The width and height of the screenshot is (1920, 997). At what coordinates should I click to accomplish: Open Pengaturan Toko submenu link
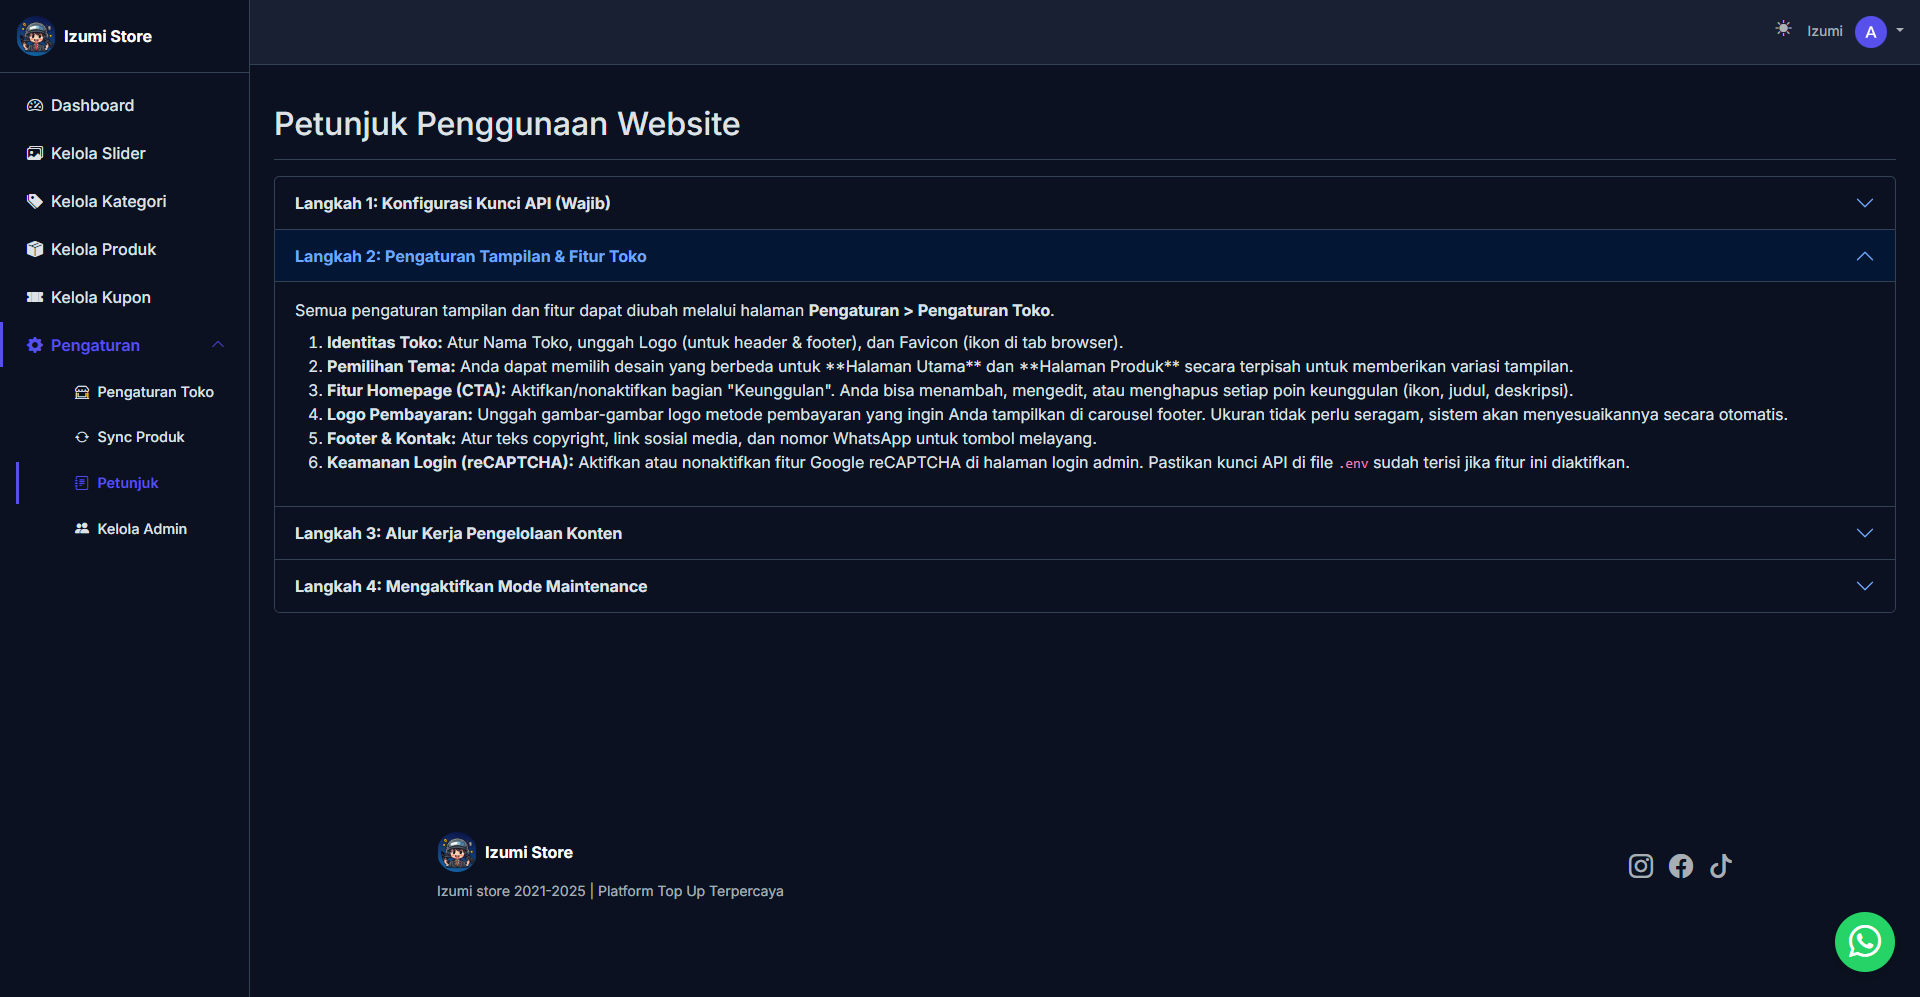click(155, 392)
